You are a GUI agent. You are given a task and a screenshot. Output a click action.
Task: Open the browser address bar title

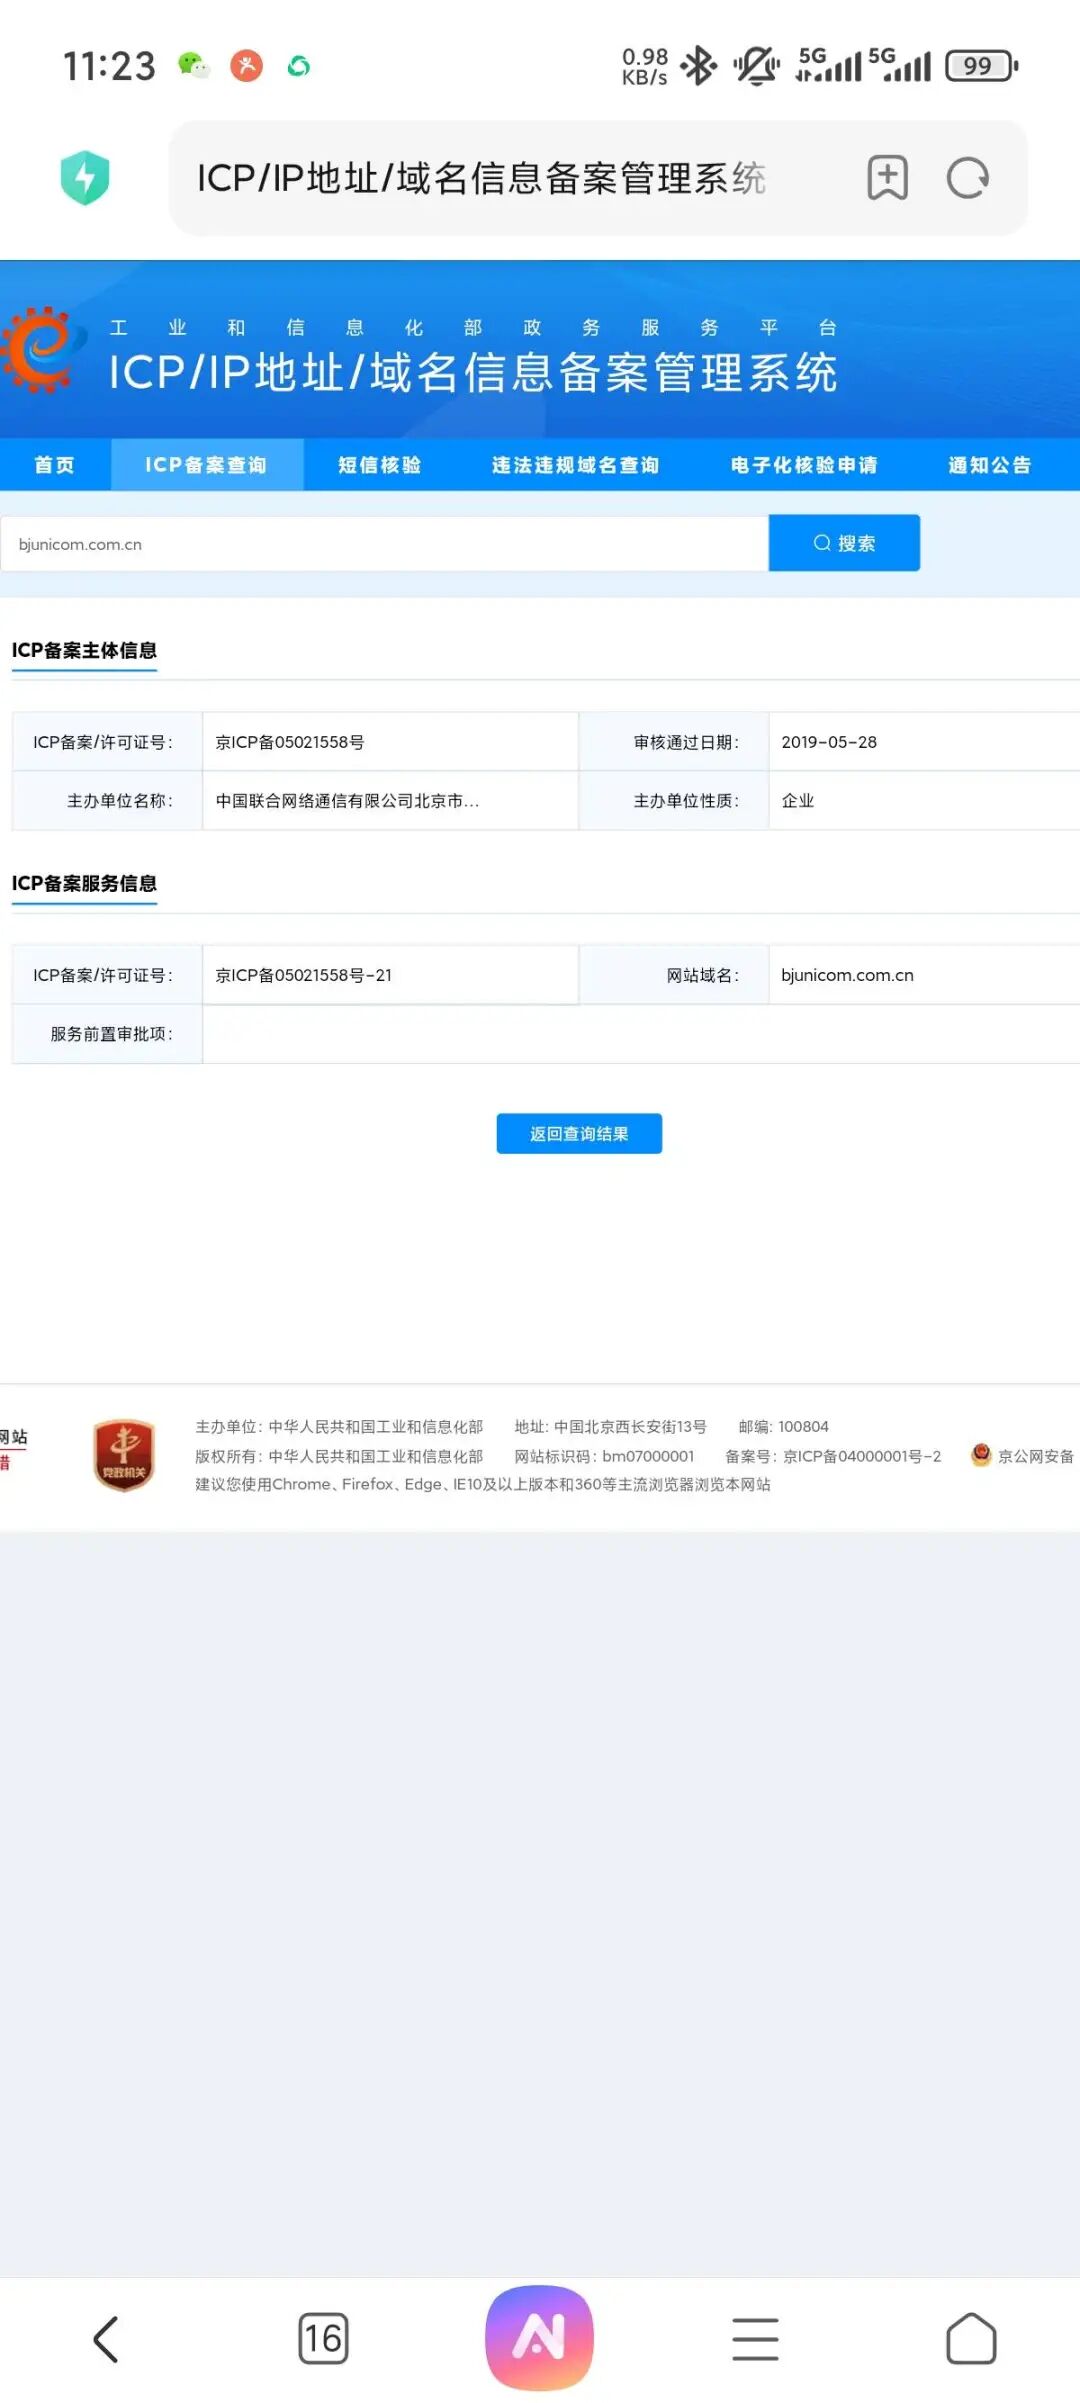point(481,178)
